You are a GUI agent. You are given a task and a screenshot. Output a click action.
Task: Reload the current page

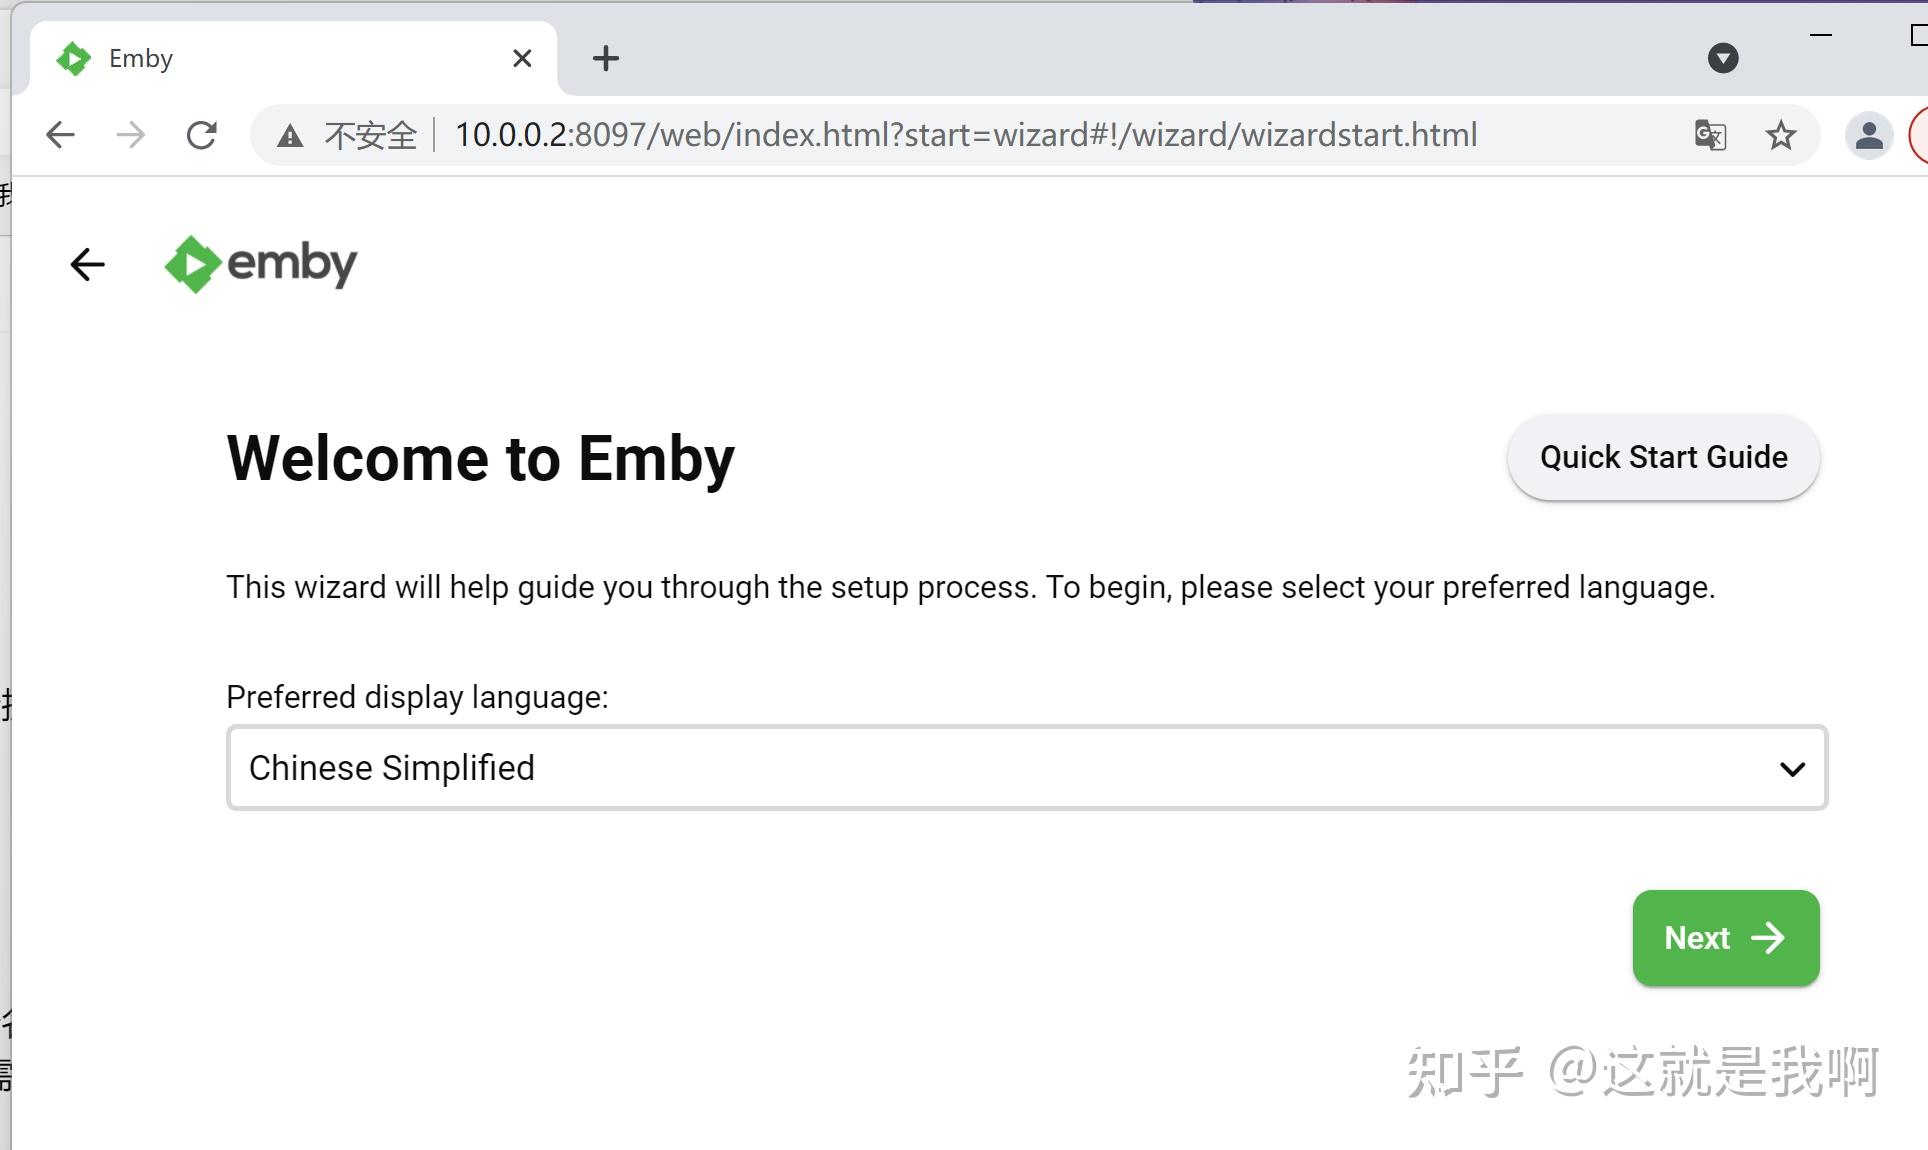[x=202, y=135]
